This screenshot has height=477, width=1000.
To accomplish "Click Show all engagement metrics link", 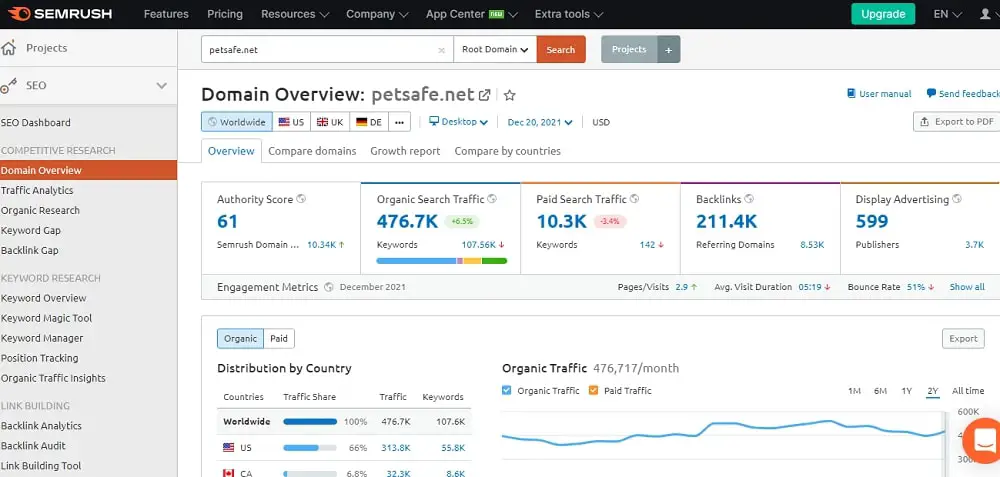I will 967,287.
